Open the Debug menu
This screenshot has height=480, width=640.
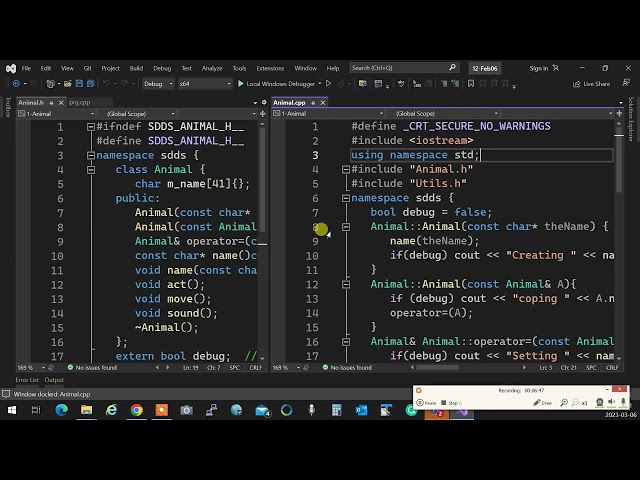coord(162,68)
